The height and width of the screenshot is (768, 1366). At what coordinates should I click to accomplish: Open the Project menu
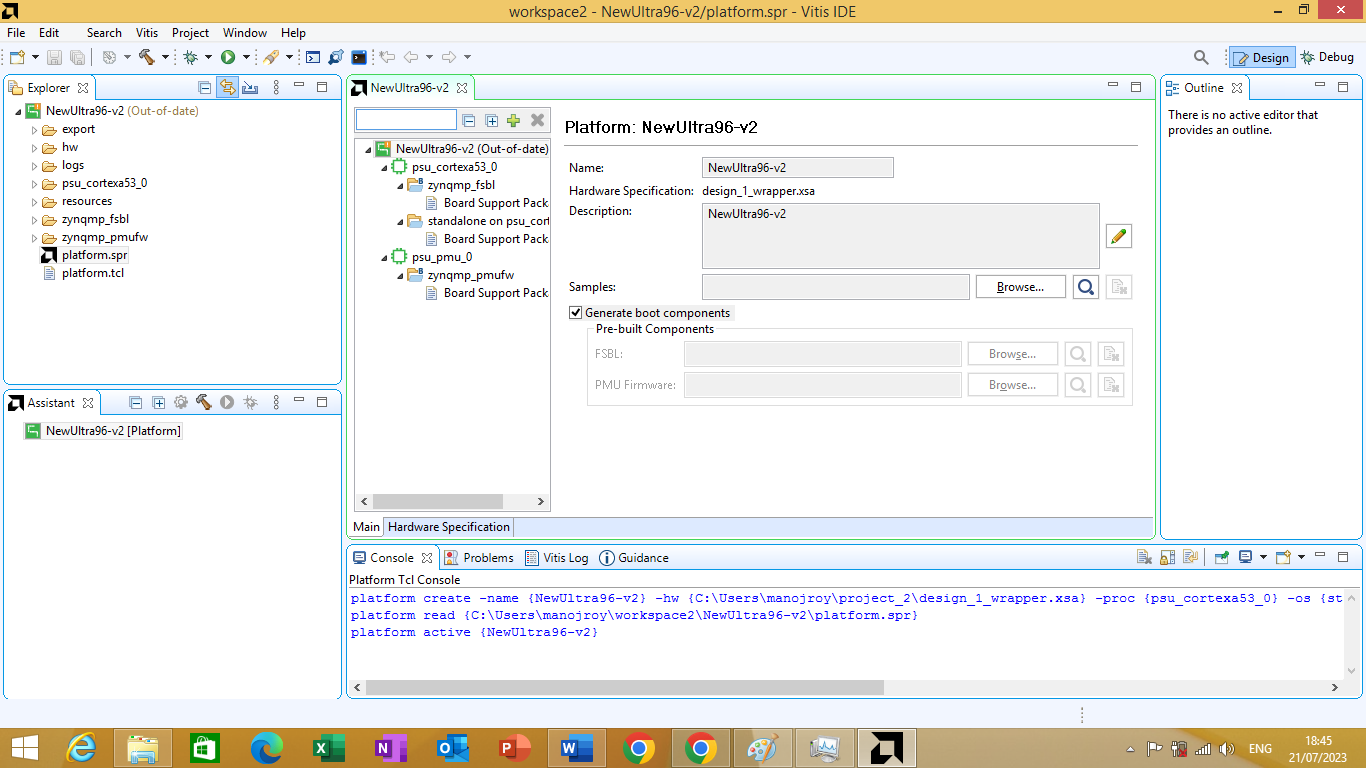point(190,33)
